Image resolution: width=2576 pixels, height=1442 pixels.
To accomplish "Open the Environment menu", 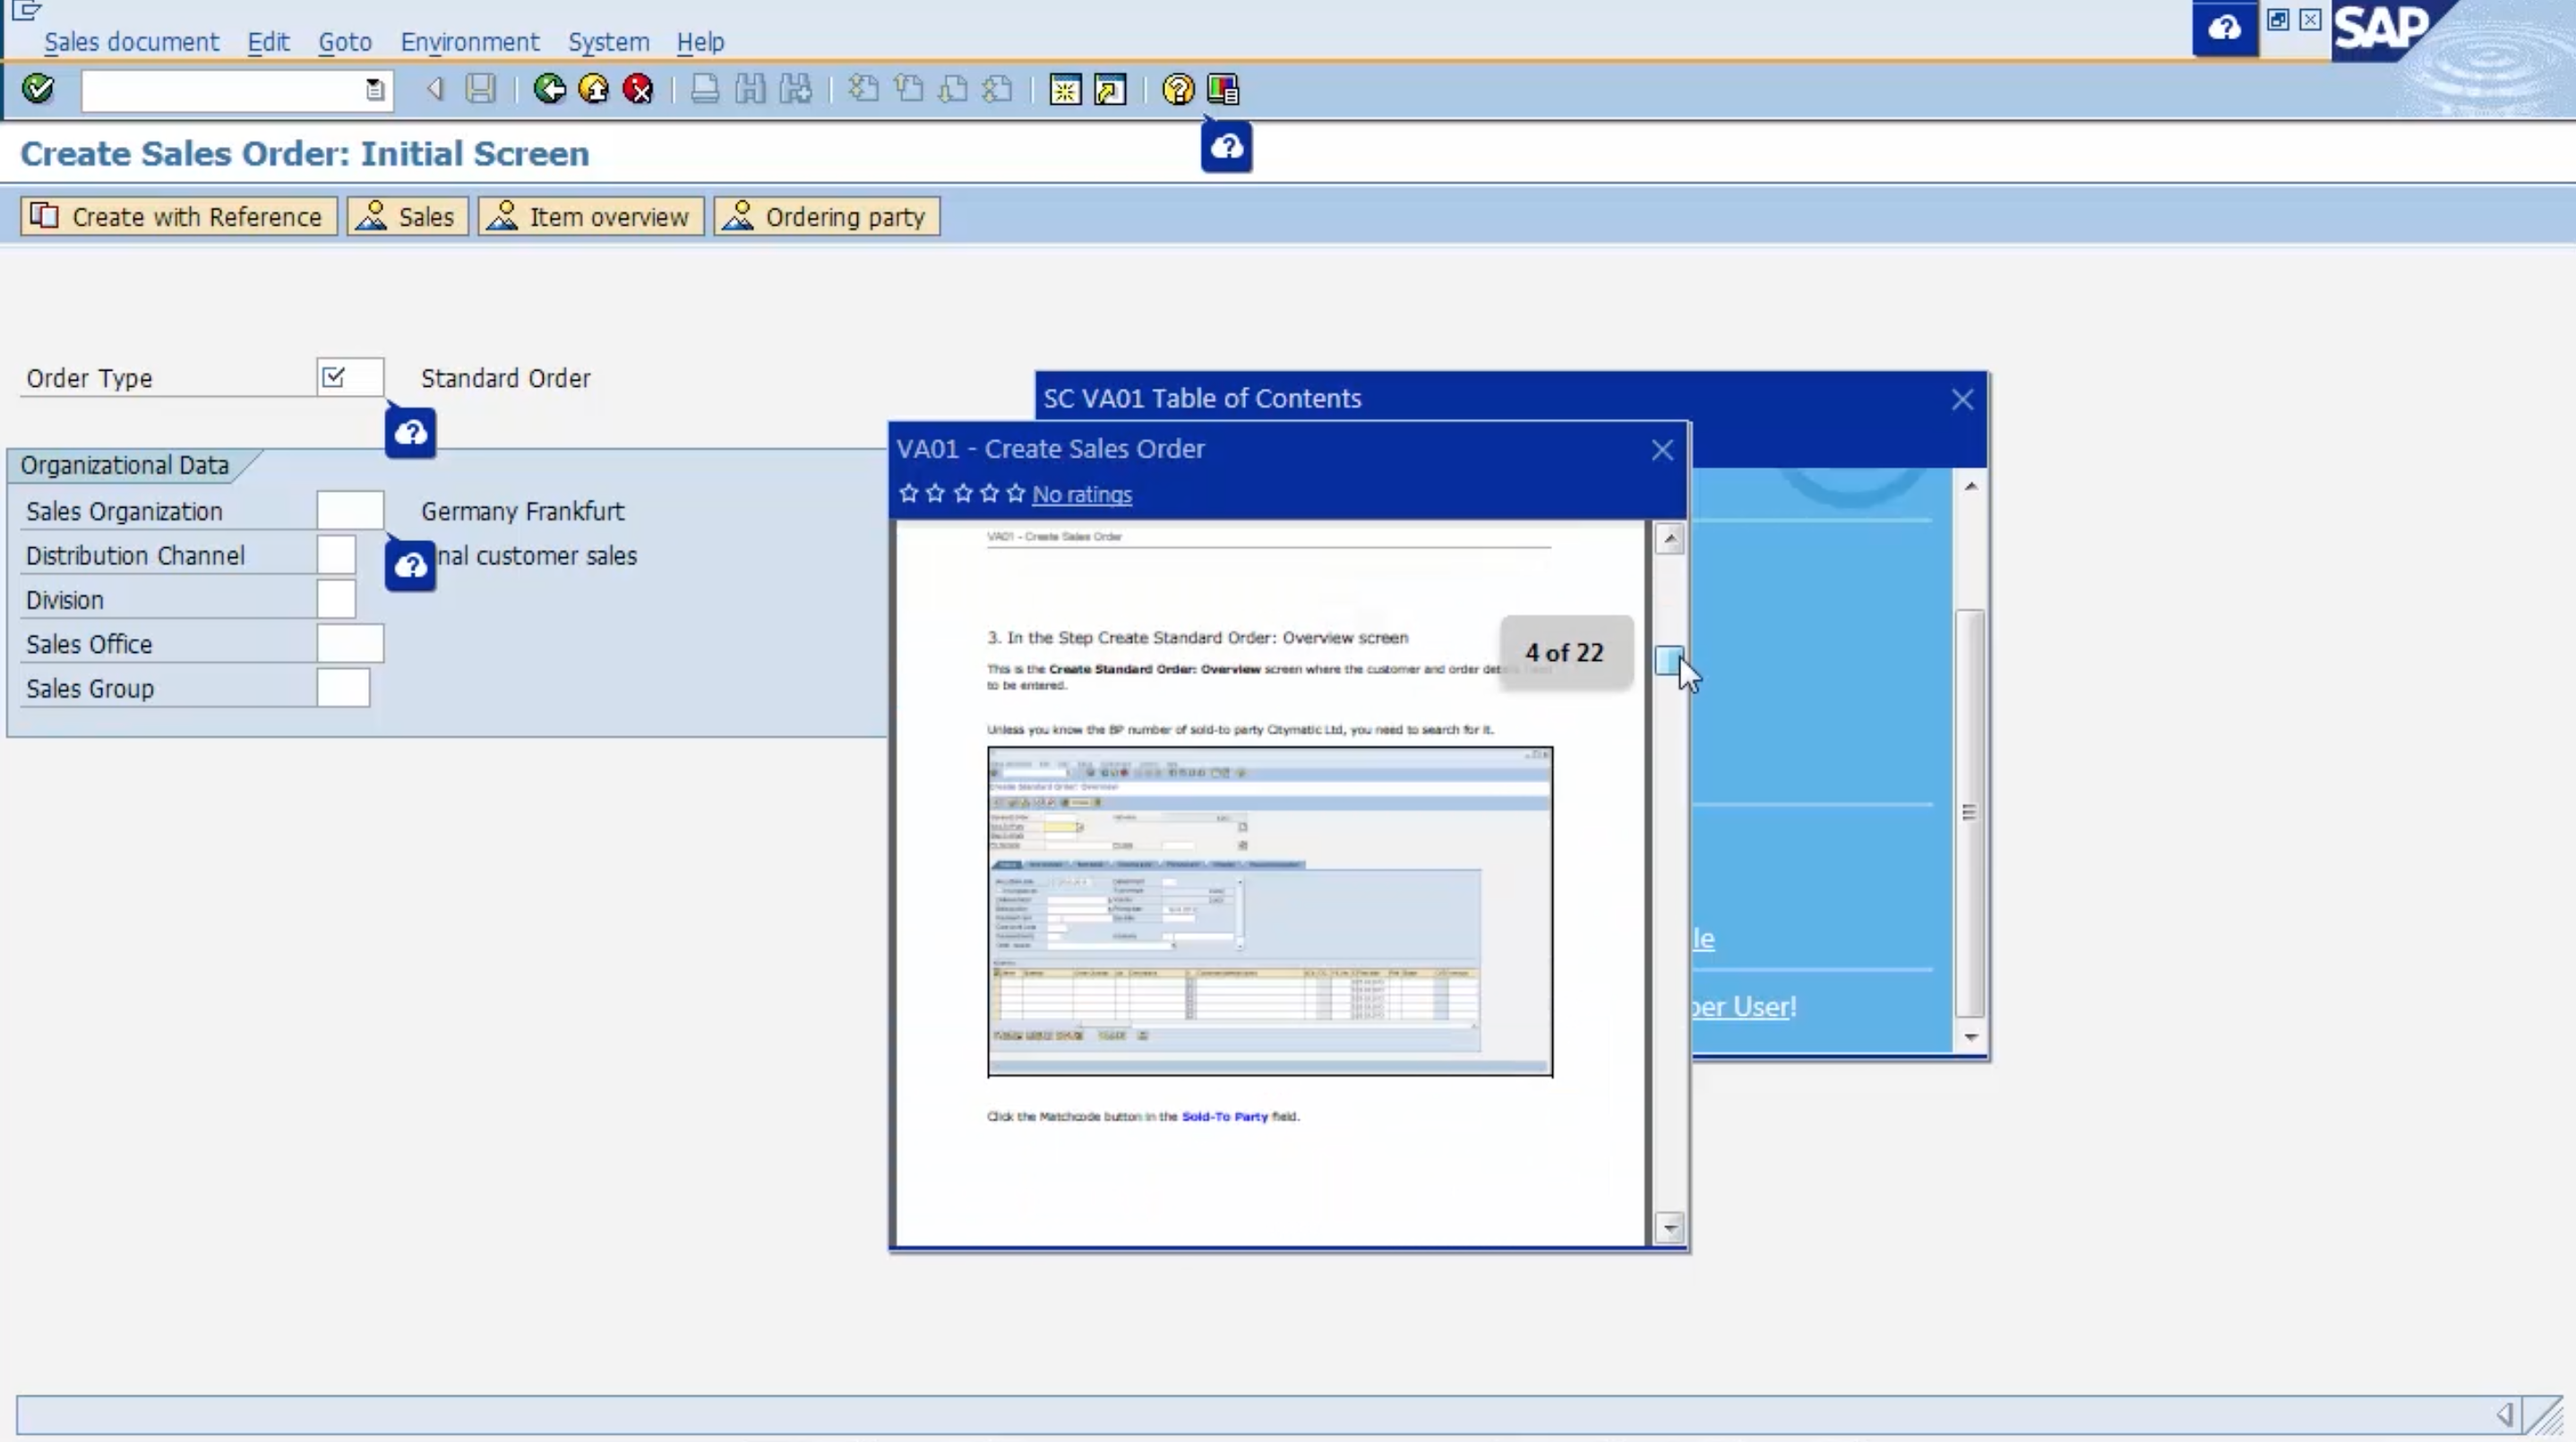I will [469, 42].
